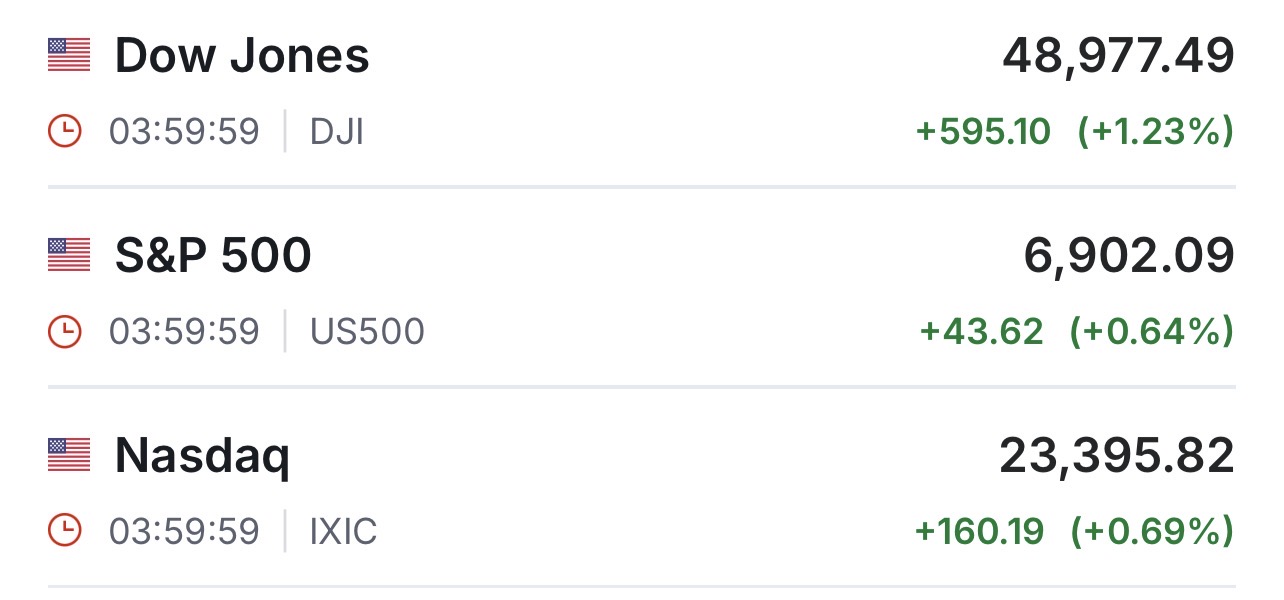Open the S&P 500 index name
Viewport: 1284px width, 600px height.
(x=213, y=256)
